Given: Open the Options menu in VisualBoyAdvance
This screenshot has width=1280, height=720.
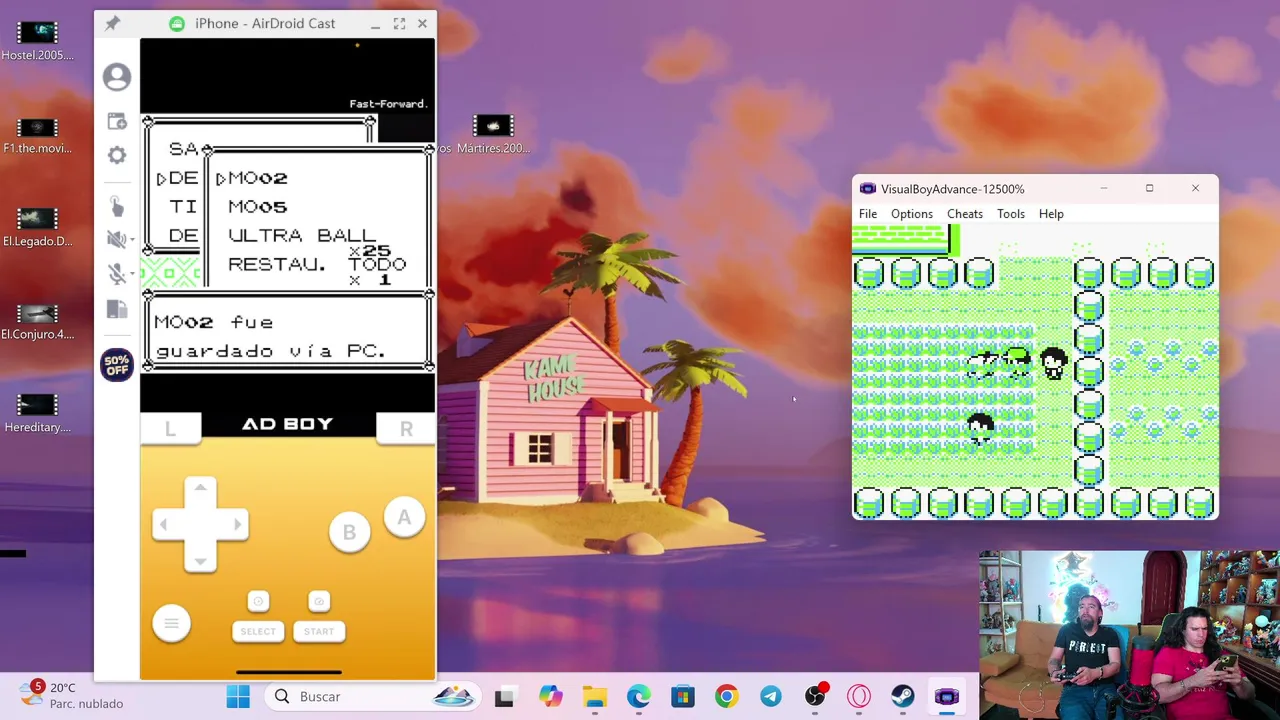Looking at the screenshot, I should tap(912, 214).
